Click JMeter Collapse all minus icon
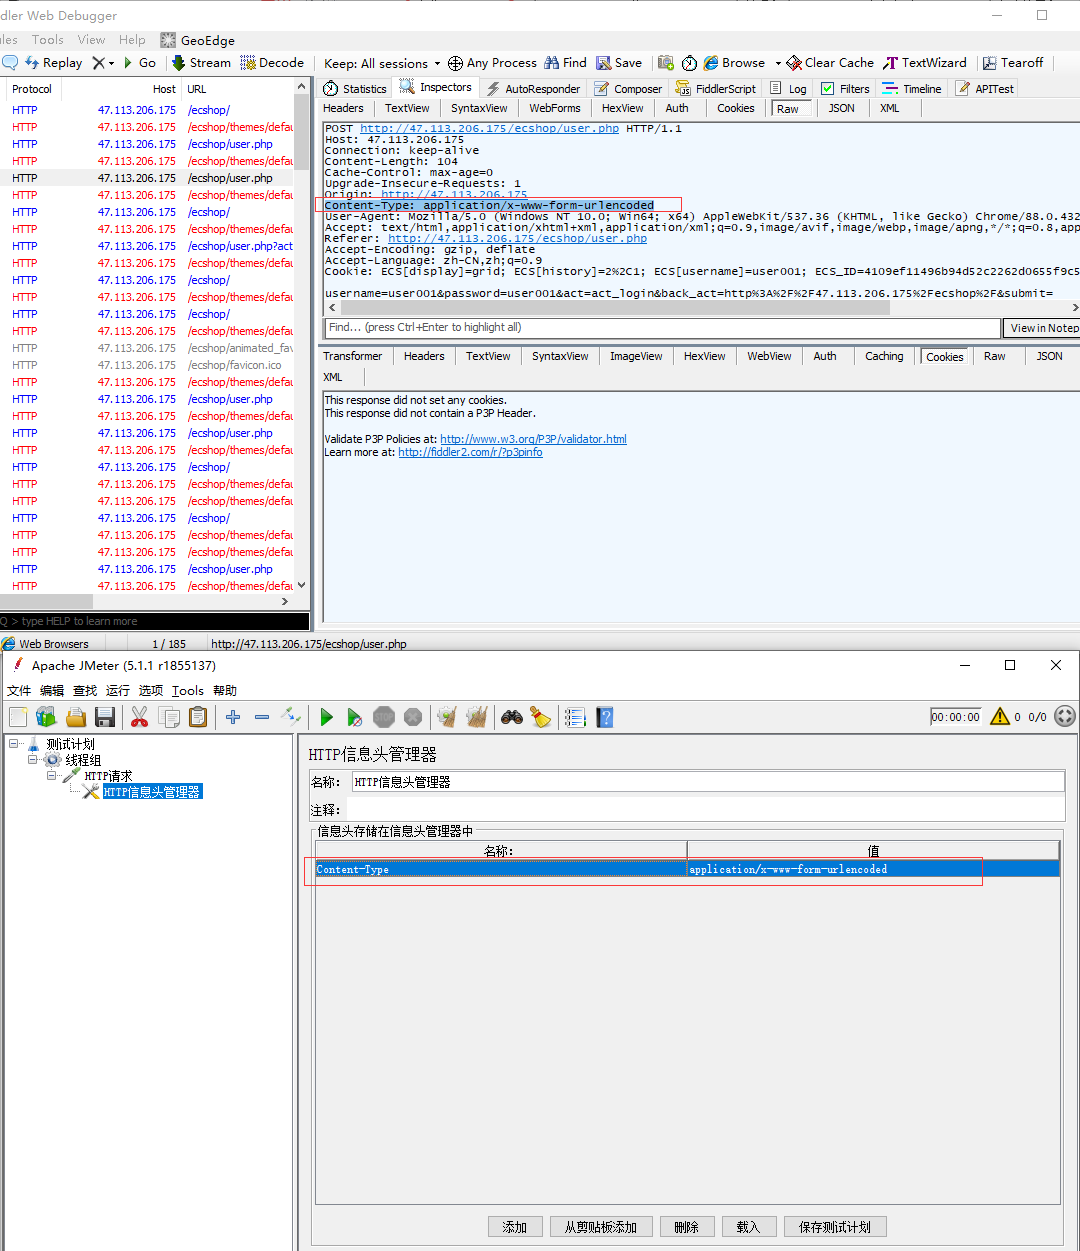1080x1251 pixels. (262, 717)
